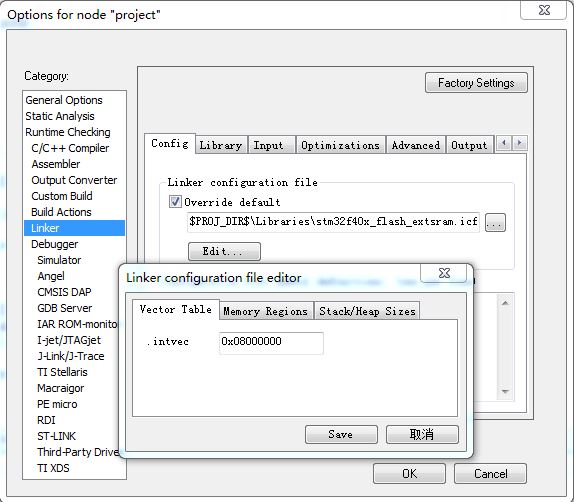Screen dimensions: 574x502
Task: Toggle the Override default checkbox
Action: tap(175, 201)
